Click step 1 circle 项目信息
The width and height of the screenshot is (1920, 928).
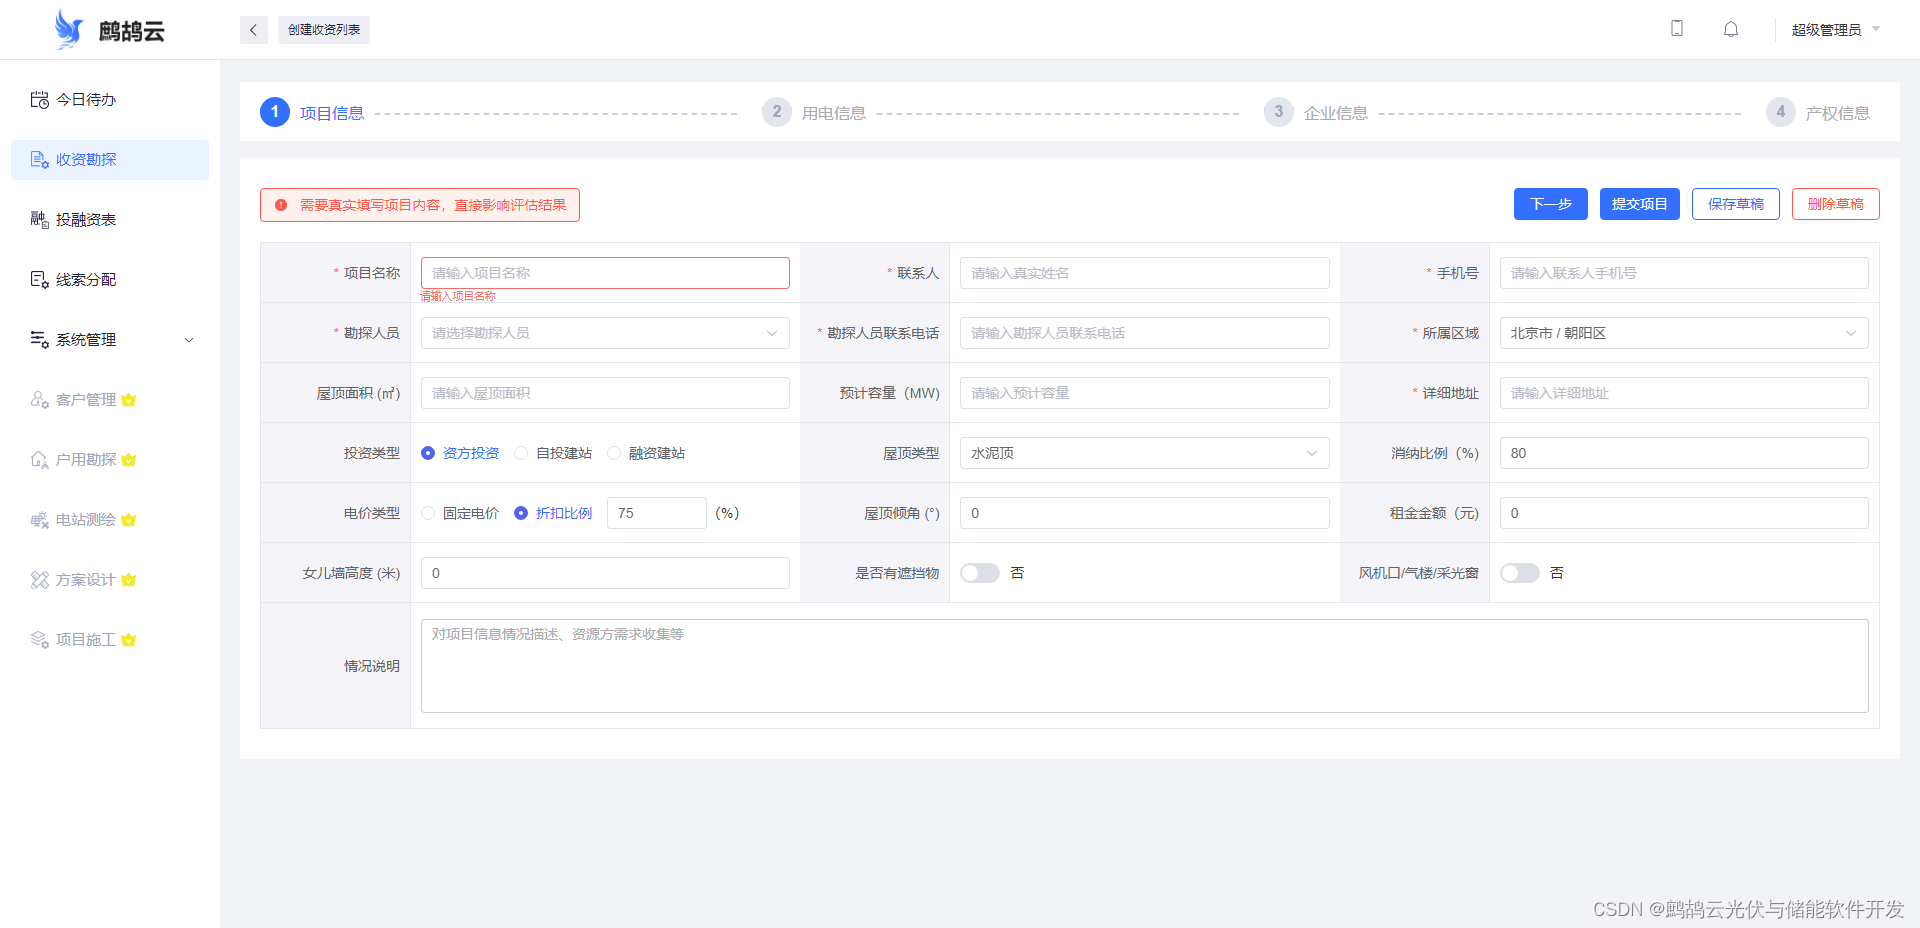[x=275, y=112]
